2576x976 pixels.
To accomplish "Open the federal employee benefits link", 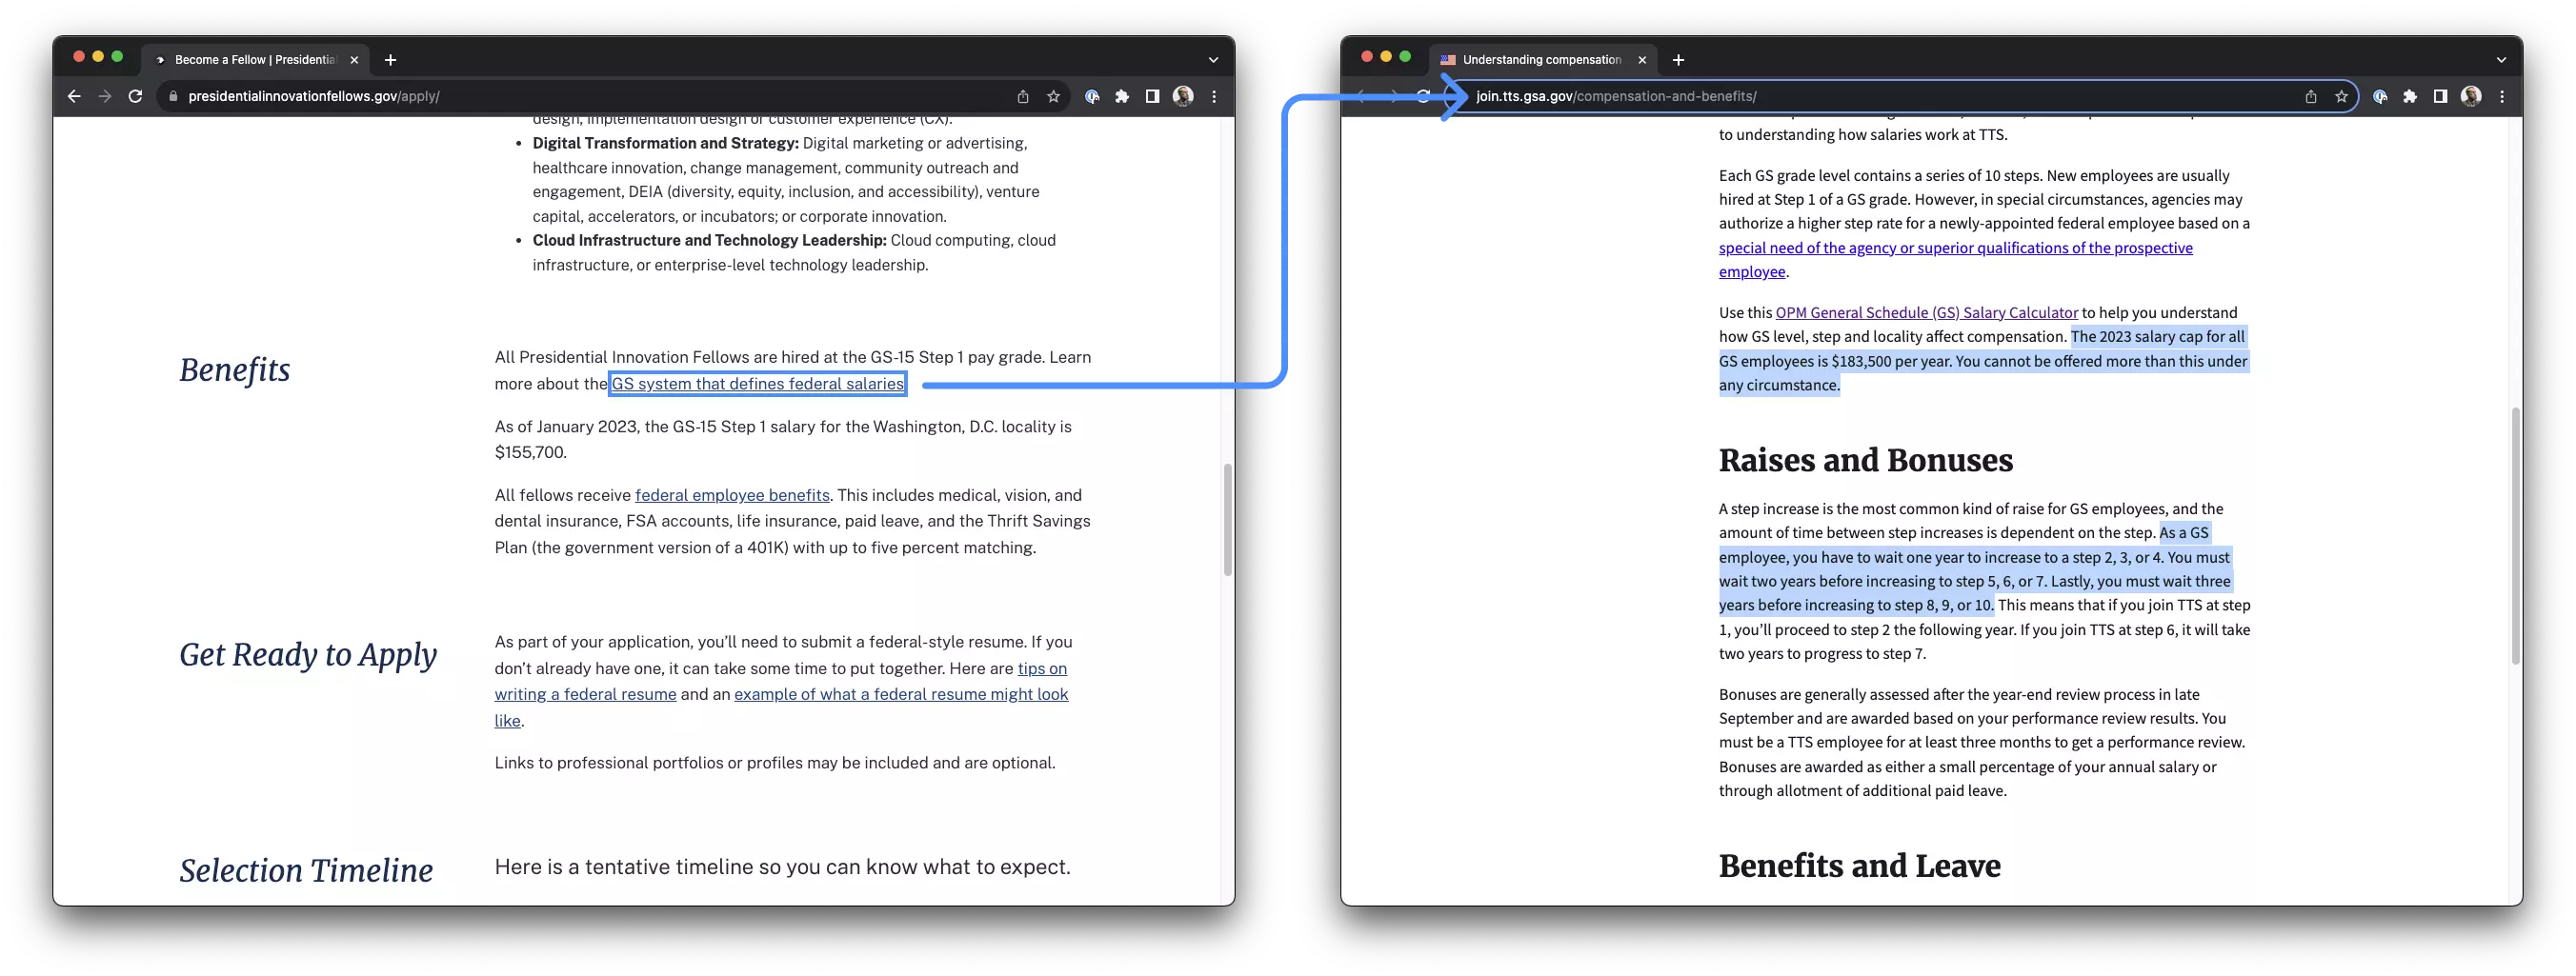I will (732, 495).
